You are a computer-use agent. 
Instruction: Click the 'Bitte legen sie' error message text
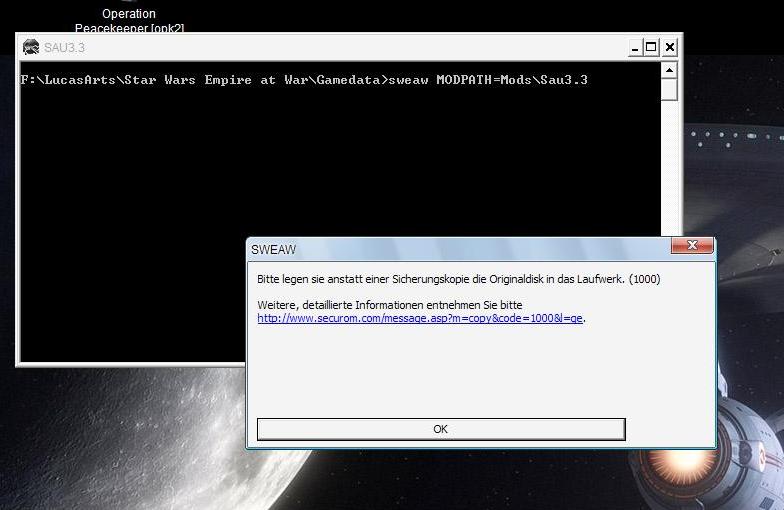(x=458, y=279)
